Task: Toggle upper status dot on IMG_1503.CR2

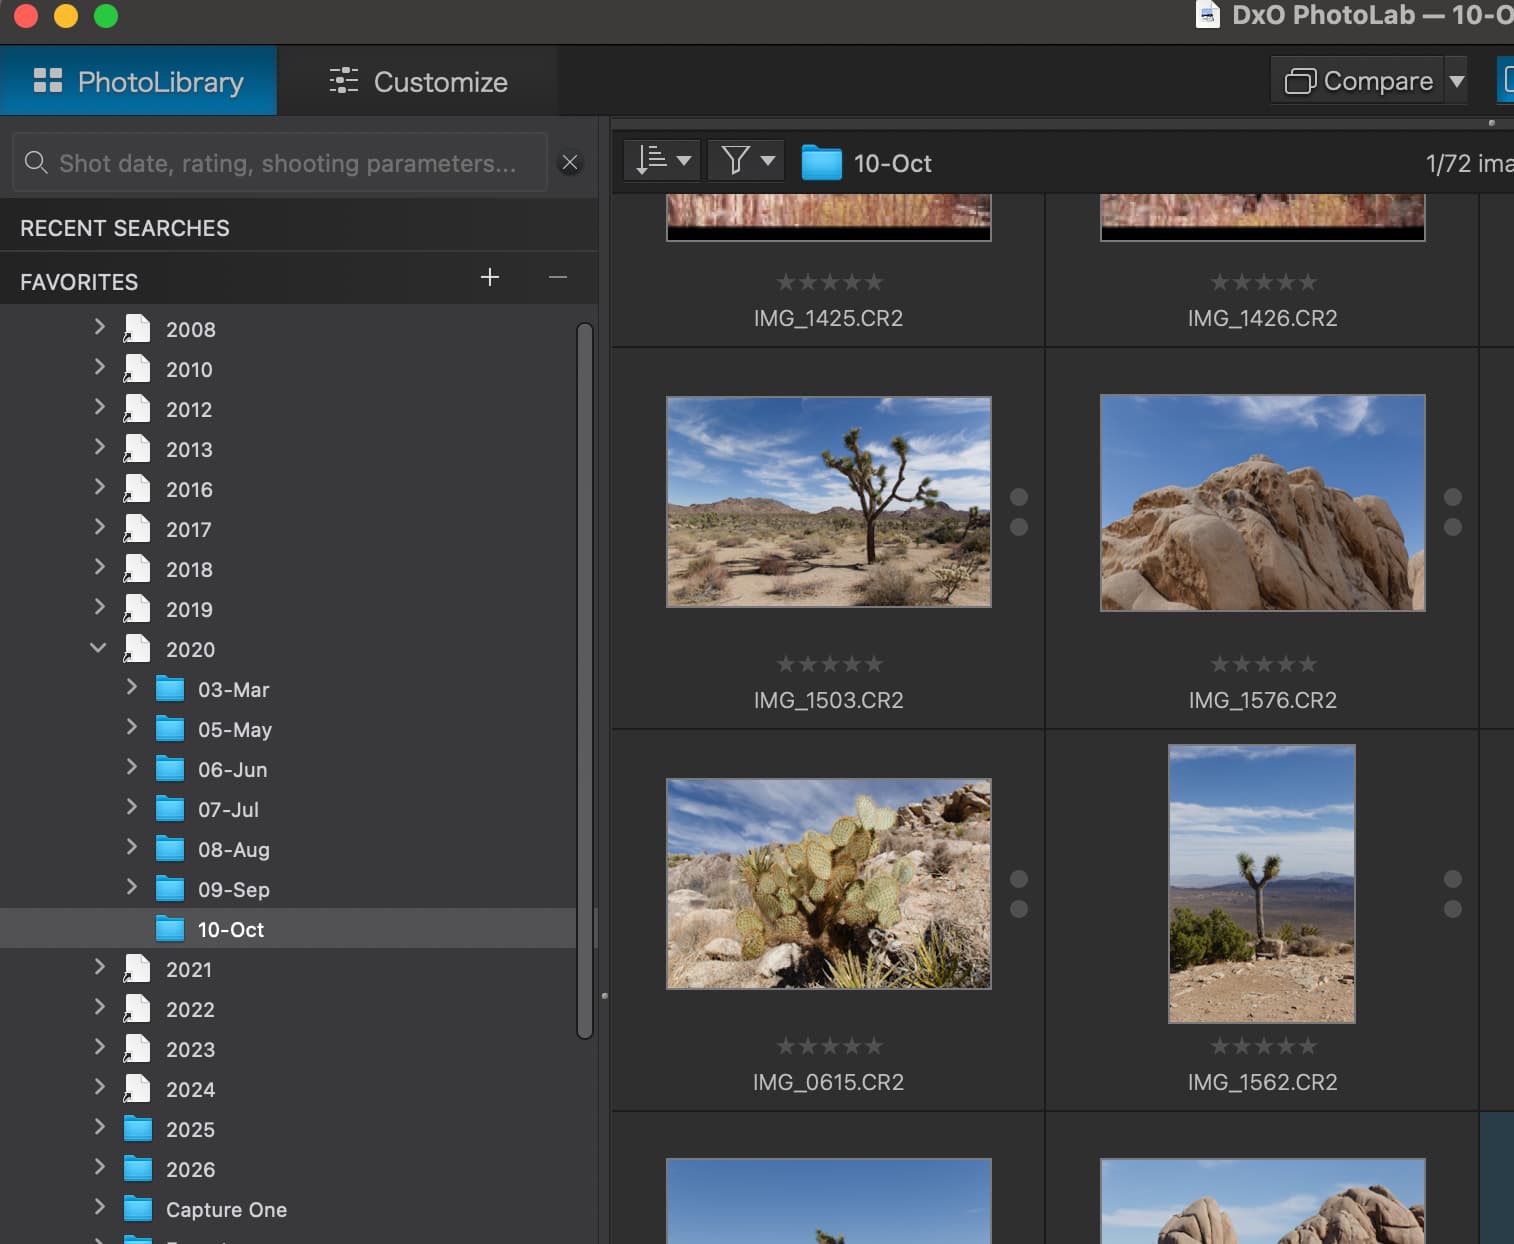Action: 1019,497
